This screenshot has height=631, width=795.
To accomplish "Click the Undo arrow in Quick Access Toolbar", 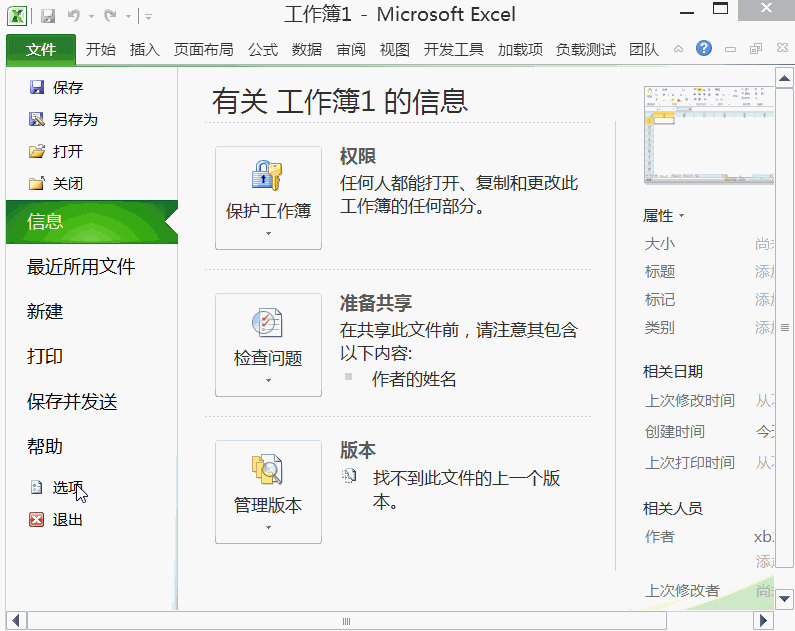I will coord(74,16).
